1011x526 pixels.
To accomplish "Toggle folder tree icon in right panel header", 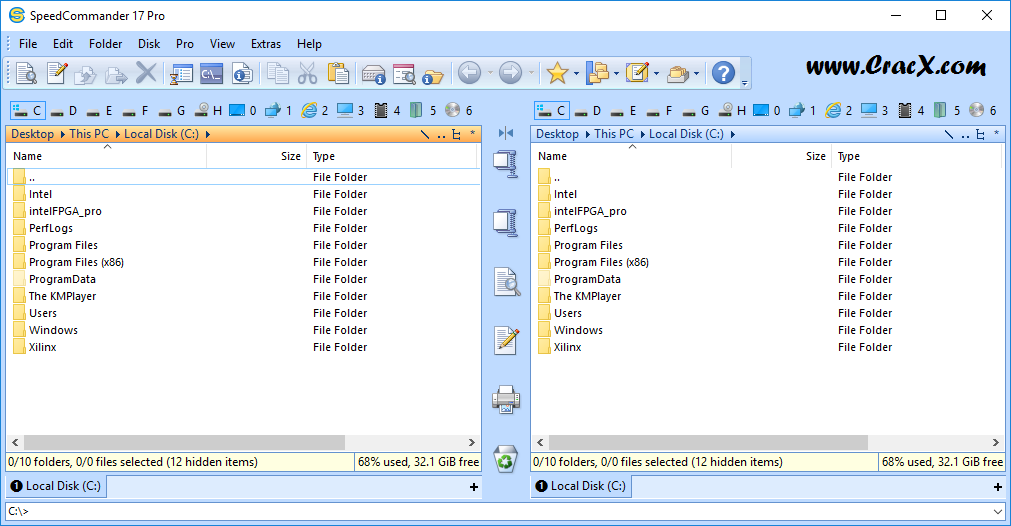I will [x=981, y=134].
